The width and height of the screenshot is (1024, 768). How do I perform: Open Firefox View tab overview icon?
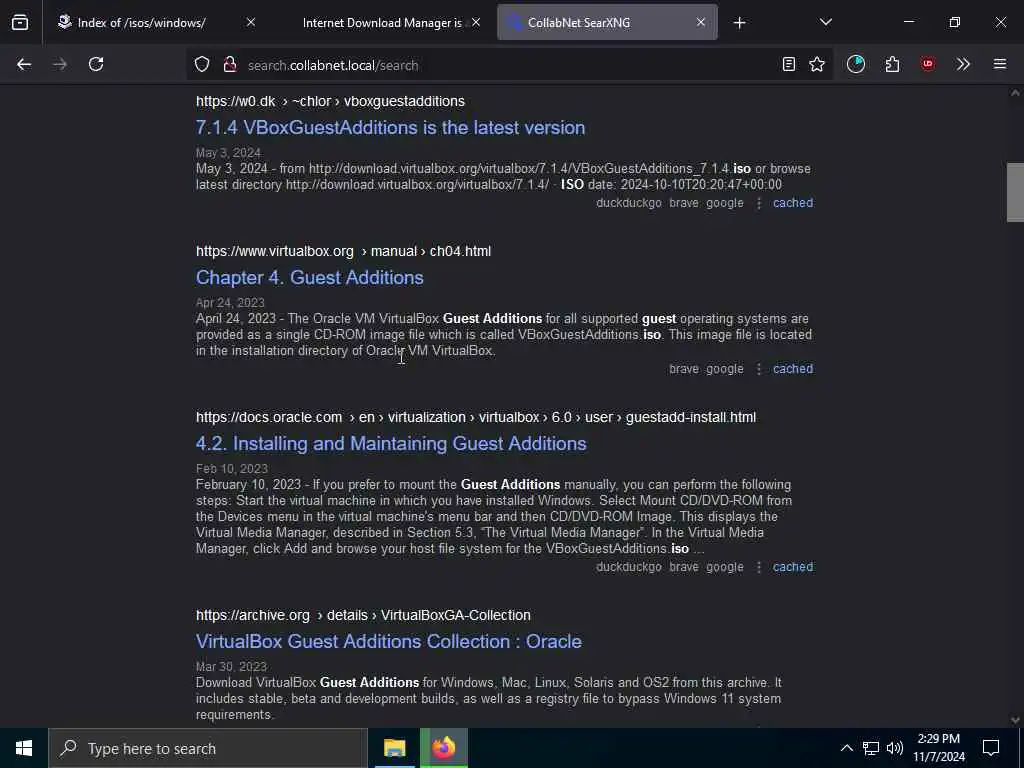pos(20,22)
